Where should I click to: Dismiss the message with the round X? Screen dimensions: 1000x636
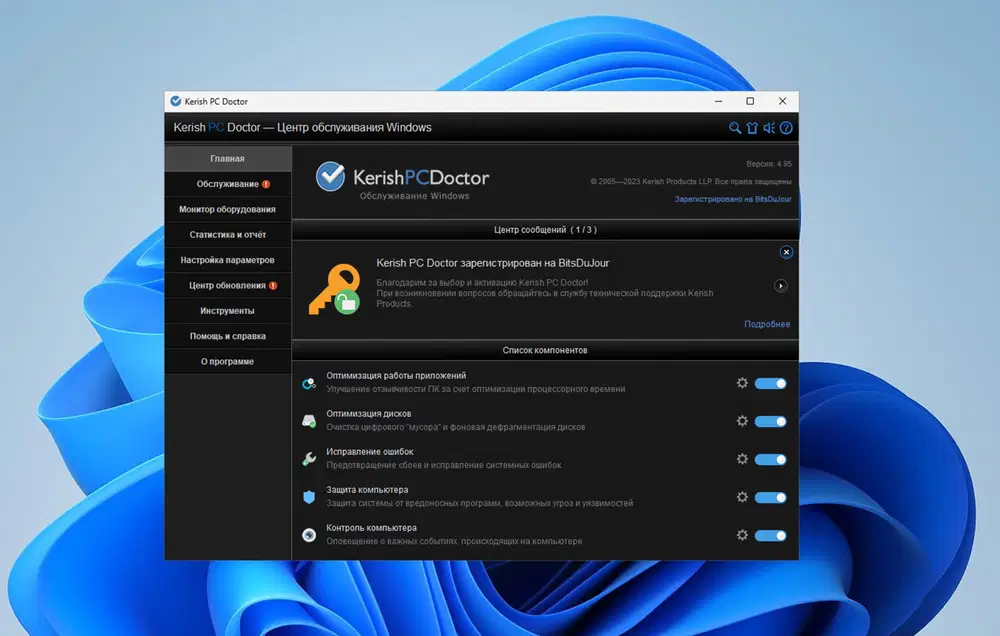[x=786, y=253]
